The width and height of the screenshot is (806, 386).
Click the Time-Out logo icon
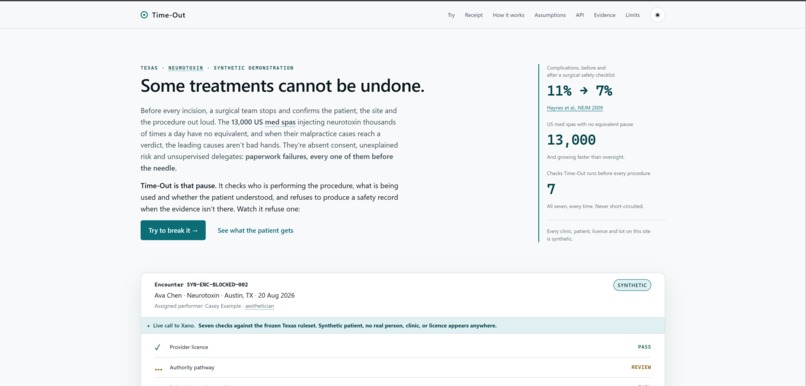click(144, 15)
